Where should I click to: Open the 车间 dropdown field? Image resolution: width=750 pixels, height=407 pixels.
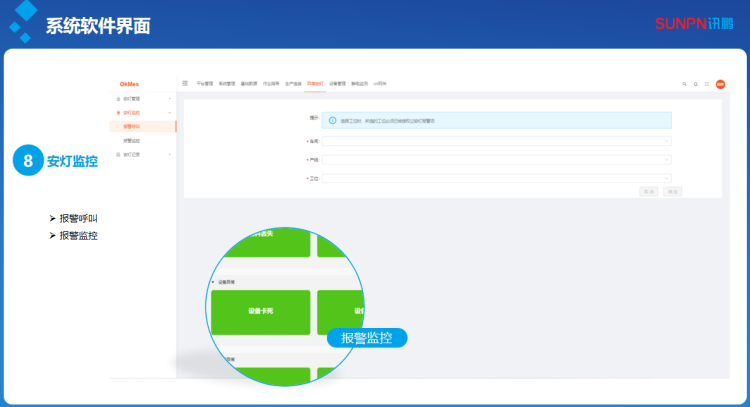pyautogui.click(x=496, y=141)
